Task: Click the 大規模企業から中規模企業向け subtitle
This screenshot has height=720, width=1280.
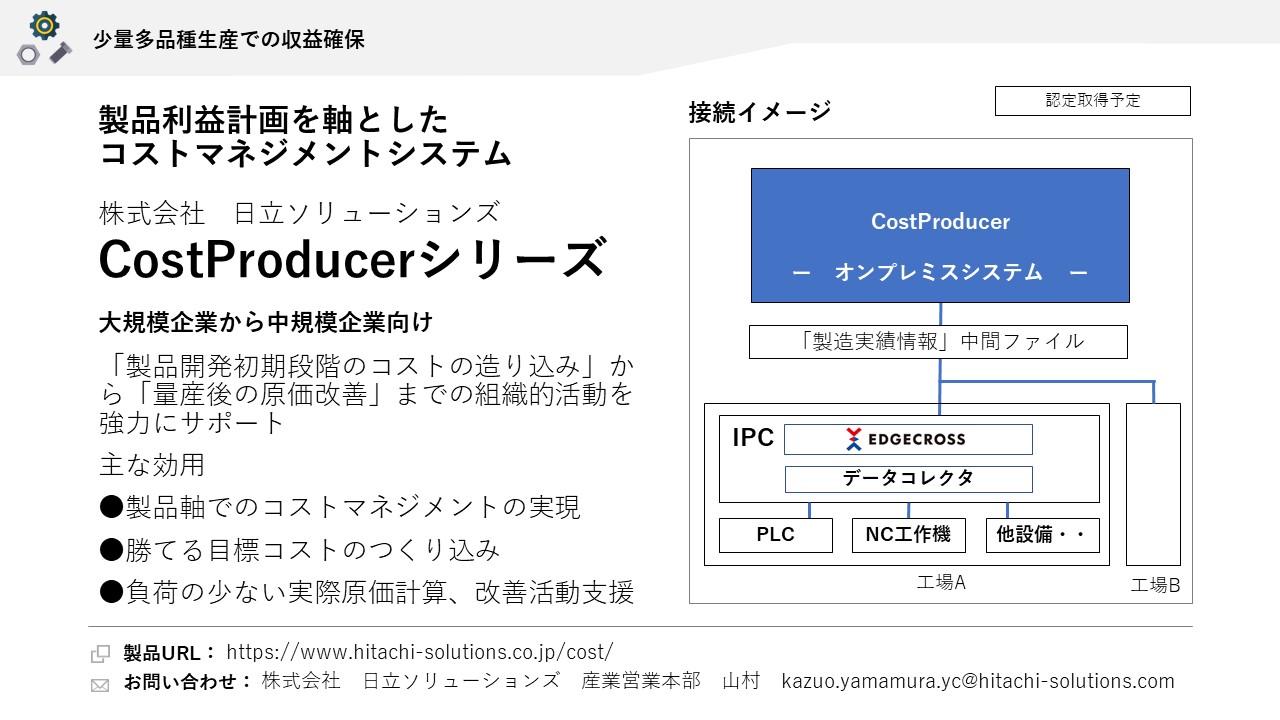Action: (266, 323)
